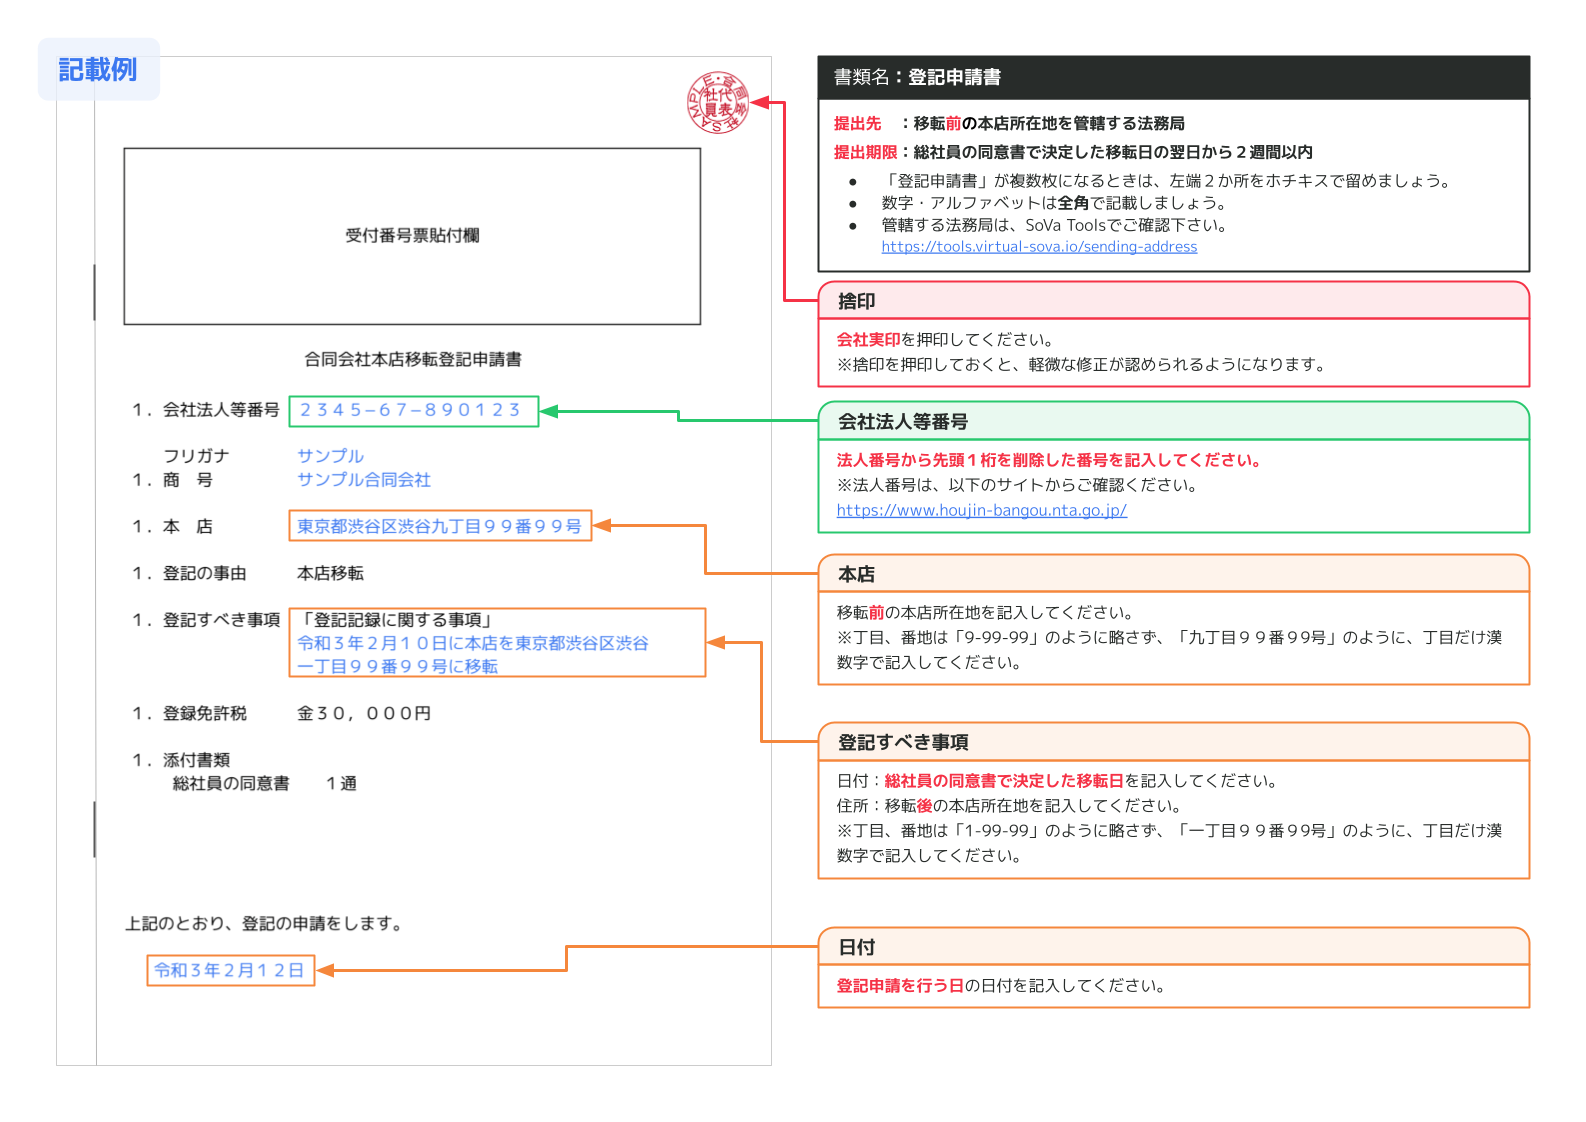Image resolution: width=1586 pixels, height=1122 pixels.
Task: Click the 受付番号票貼付欄 box
Action: [412, 236]
